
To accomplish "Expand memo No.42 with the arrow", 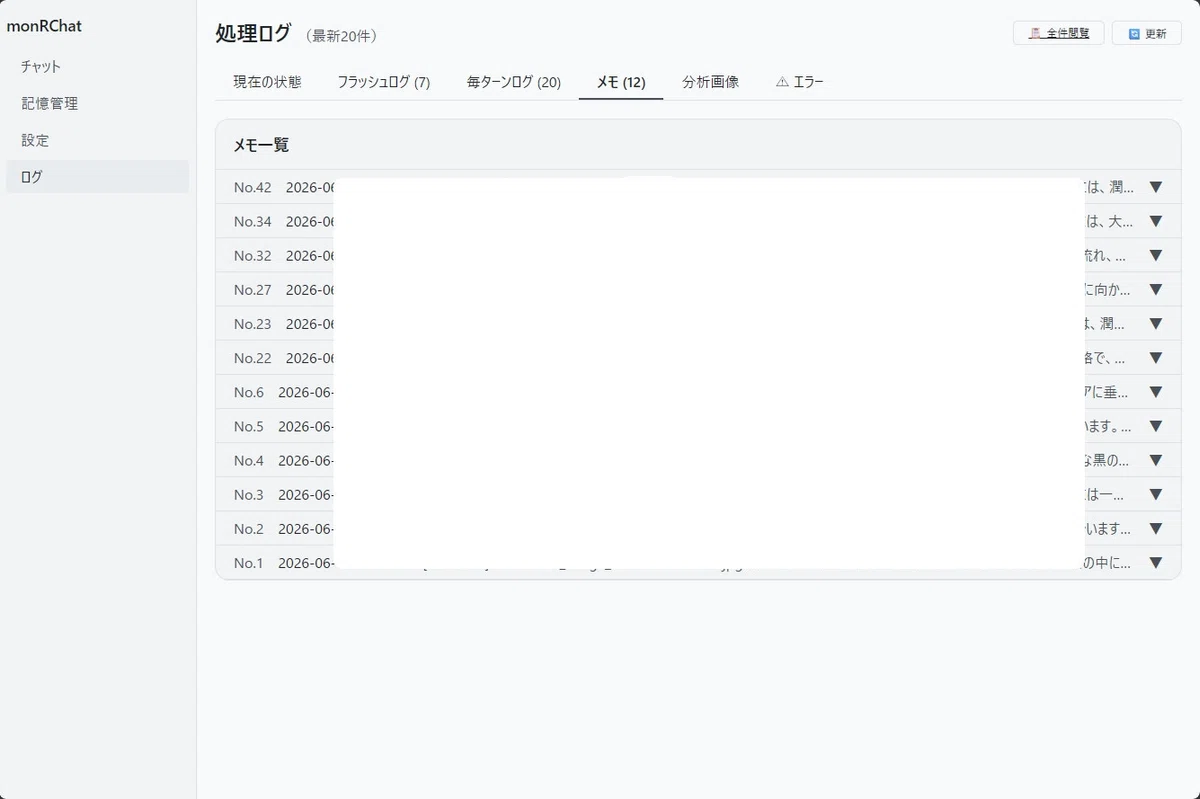I will pyautogui.click(x=1156, y=187).
